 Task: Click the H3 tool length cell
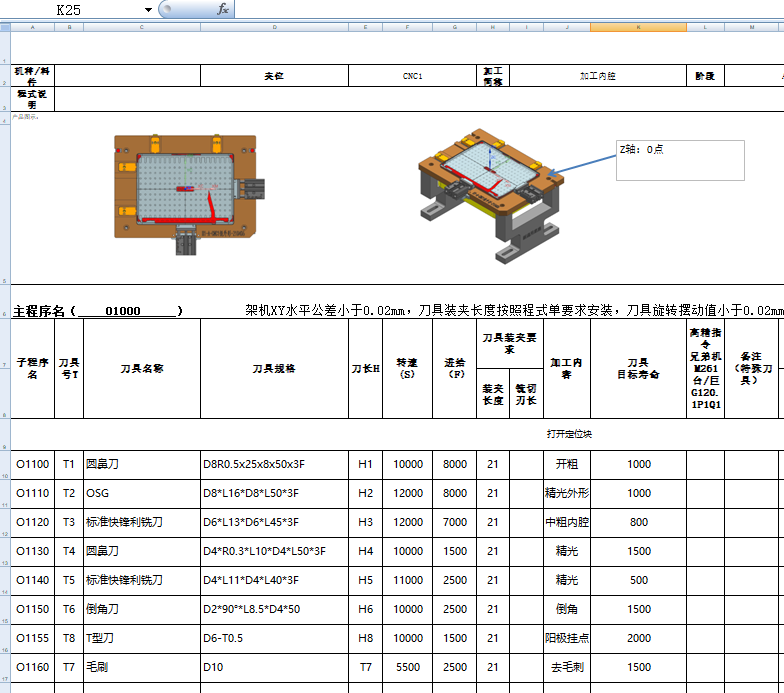point(366,522)
